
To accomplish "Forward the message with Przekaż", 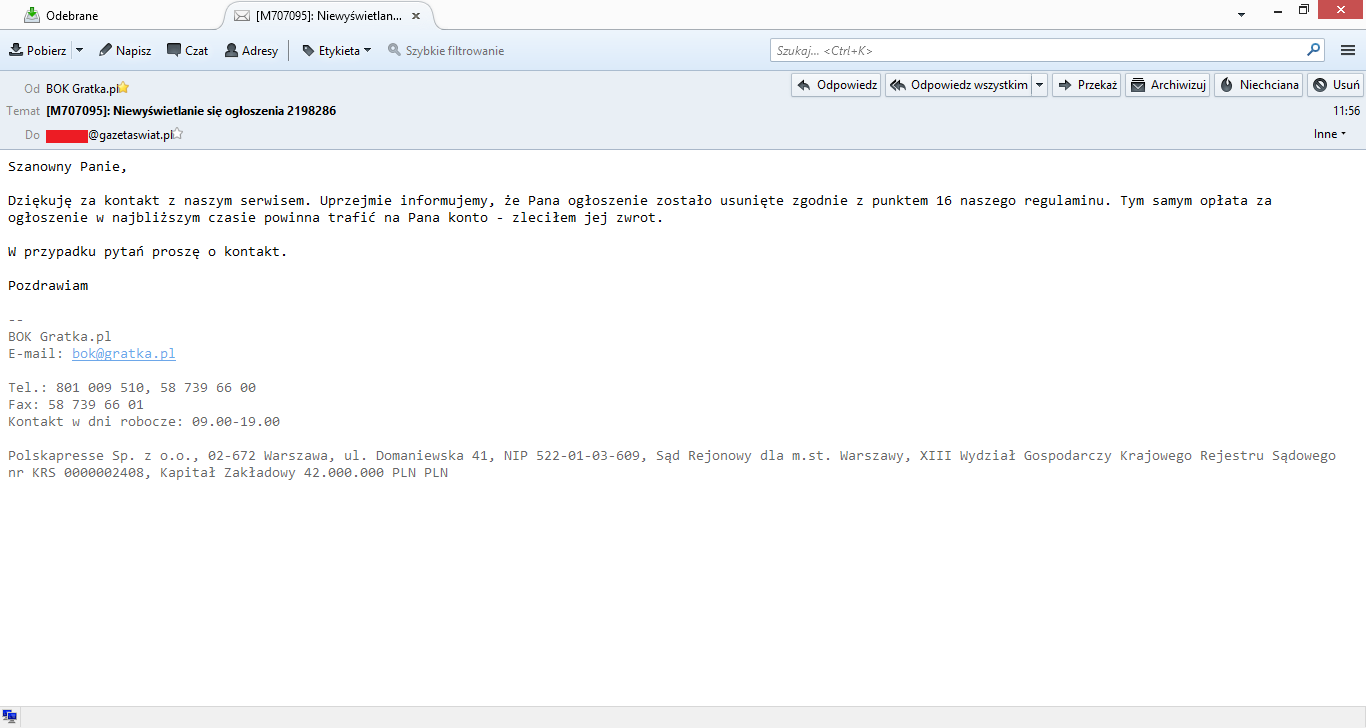I will [x=1086, y=85].
